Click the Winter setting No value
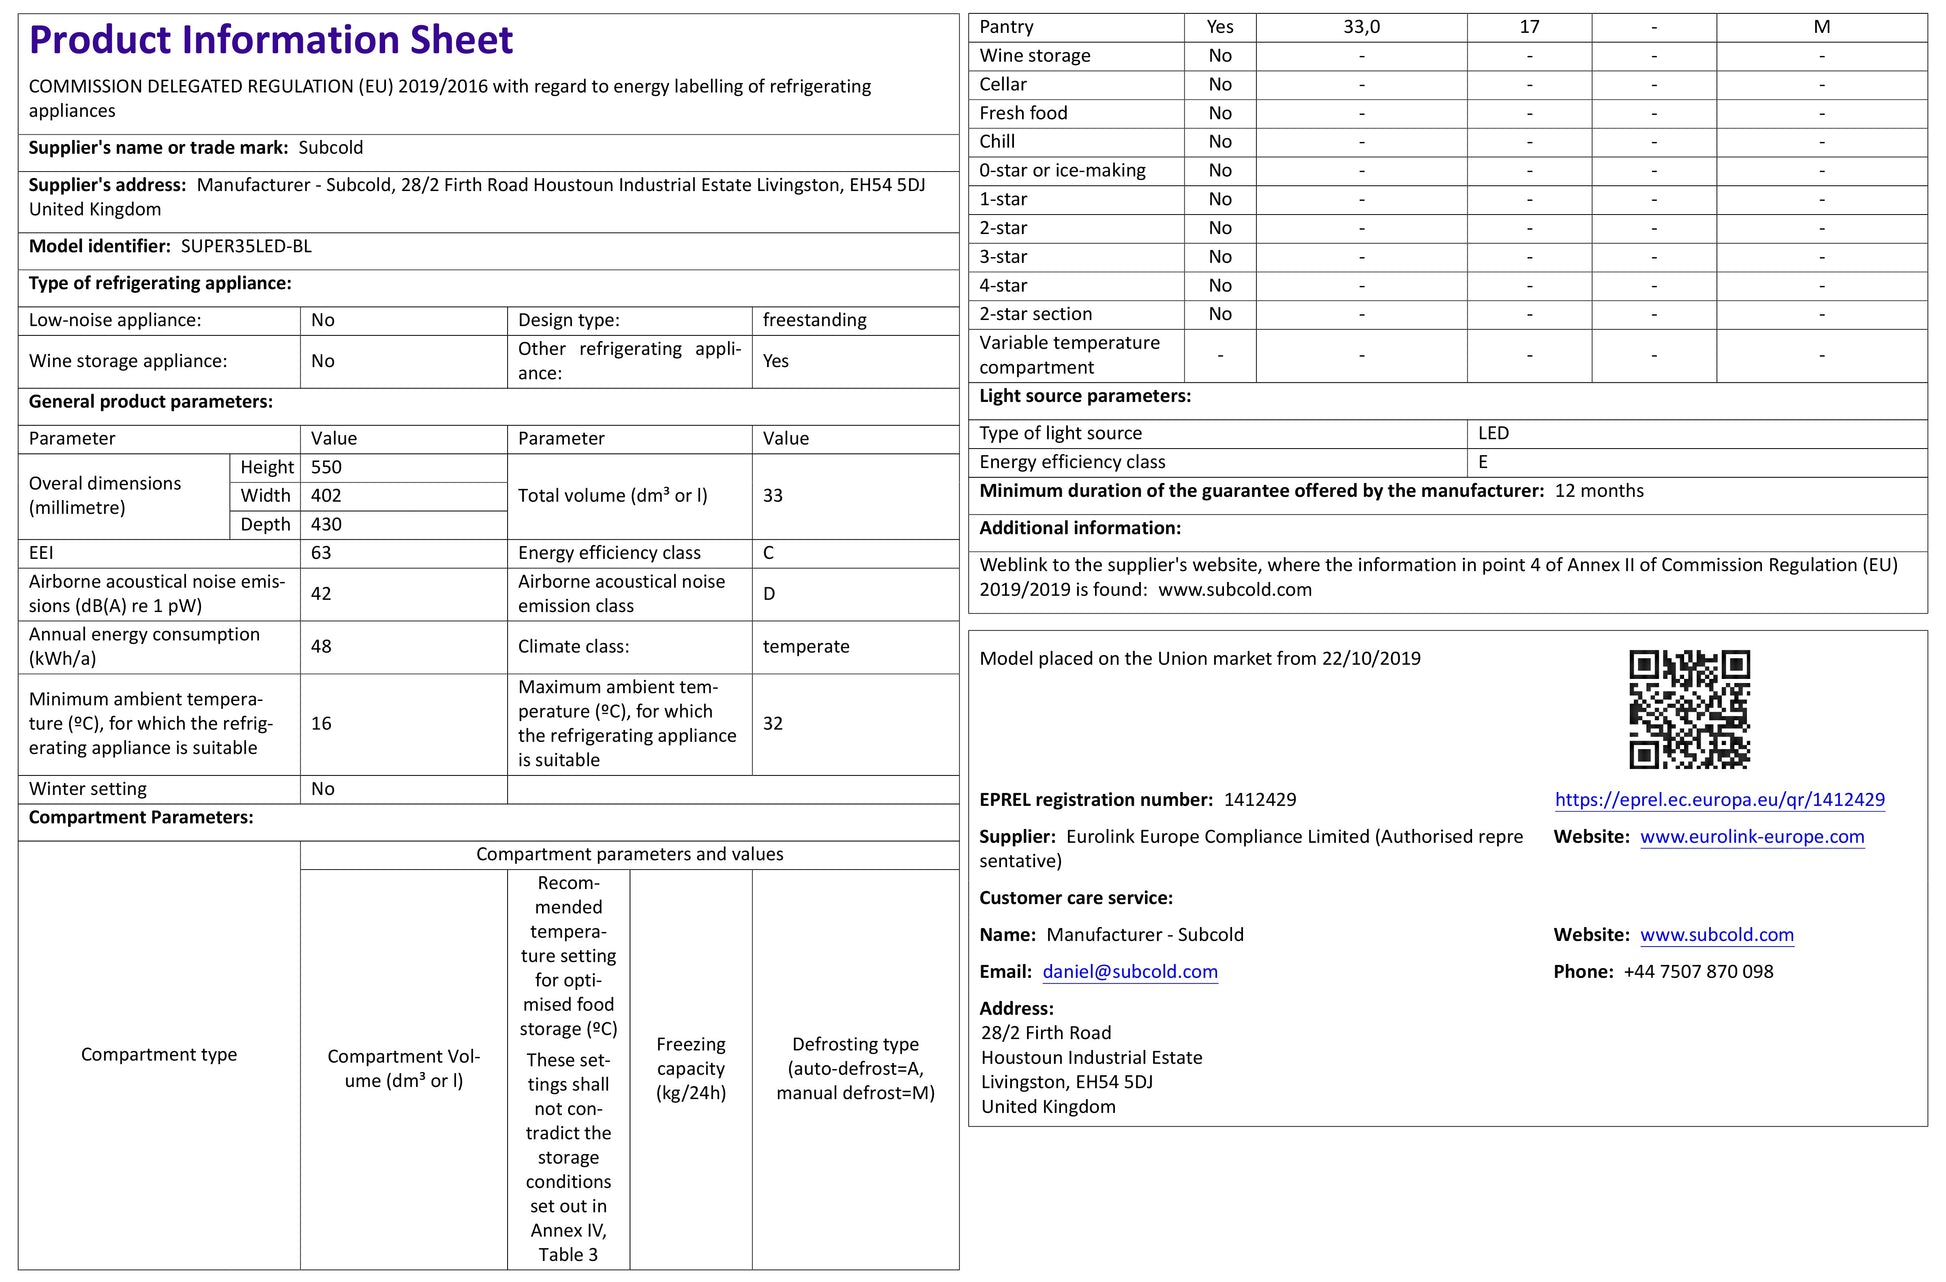 [x=322, y=789]
